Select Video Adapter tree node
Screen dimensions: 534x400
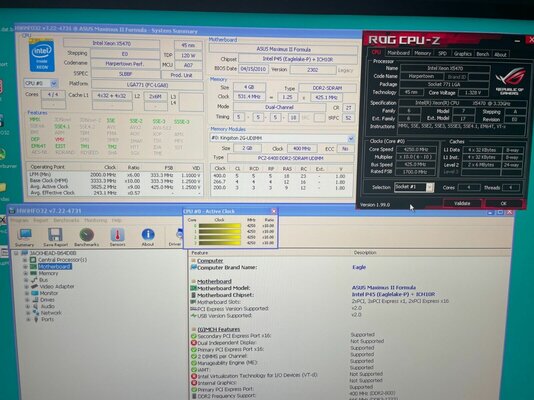57,287
